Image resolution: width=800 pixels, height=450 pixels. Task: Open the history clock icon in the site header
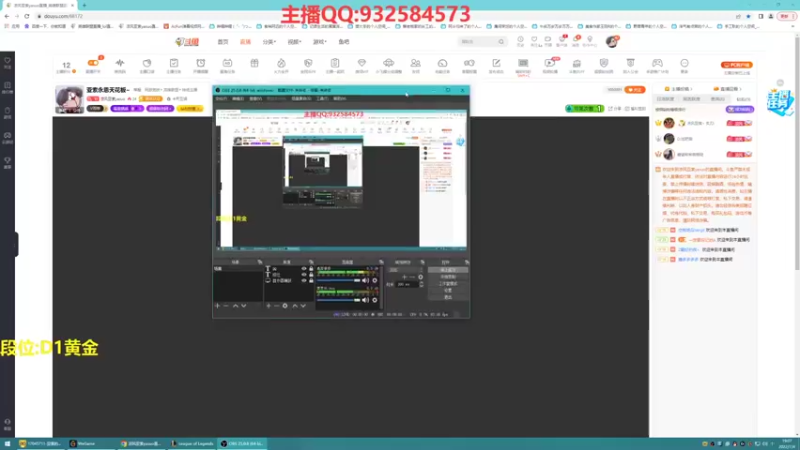pos(520,39)
